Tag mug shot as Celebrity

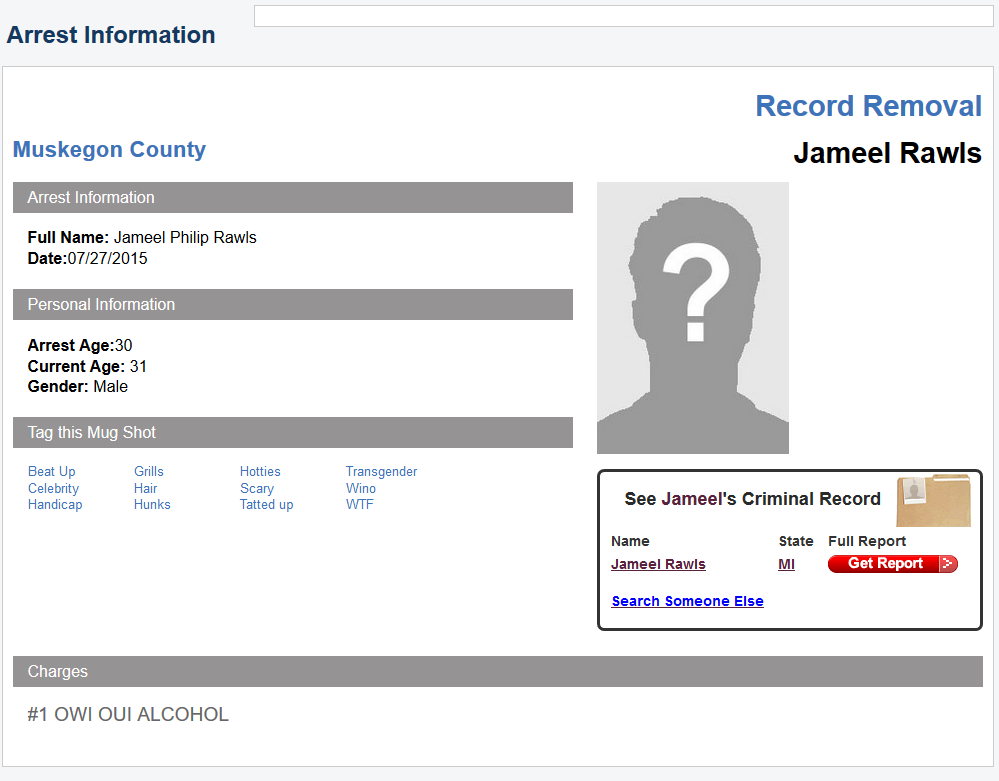[54, 489]
